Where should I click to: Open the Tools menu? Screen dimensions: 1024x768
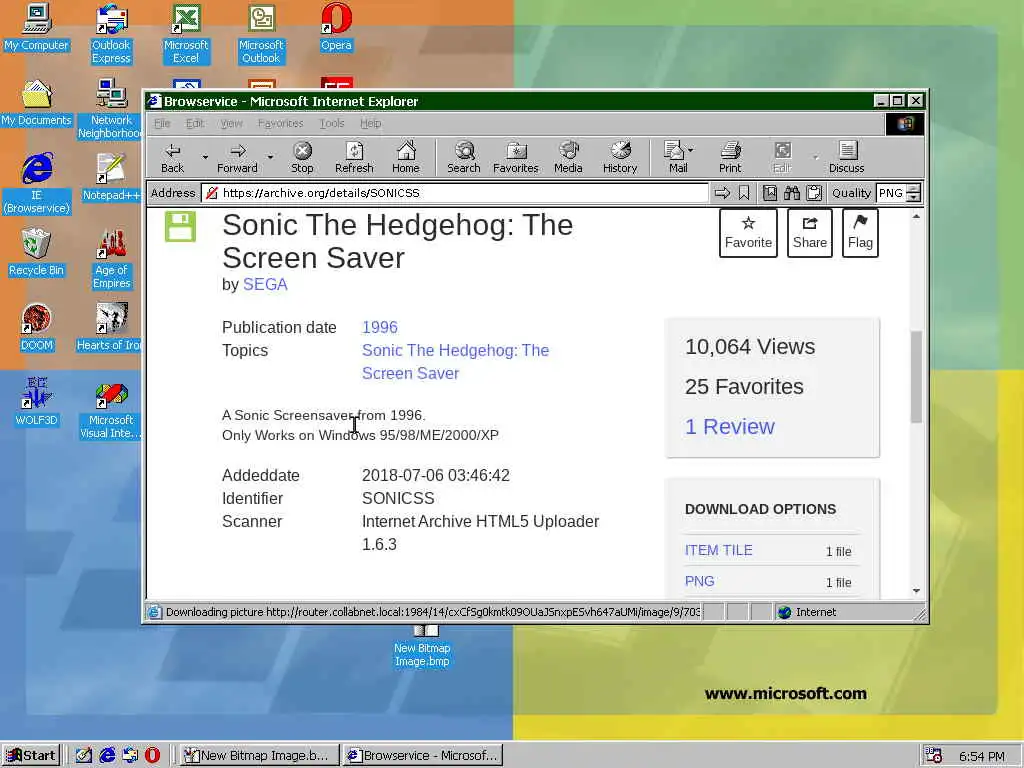tap(332, 123)
